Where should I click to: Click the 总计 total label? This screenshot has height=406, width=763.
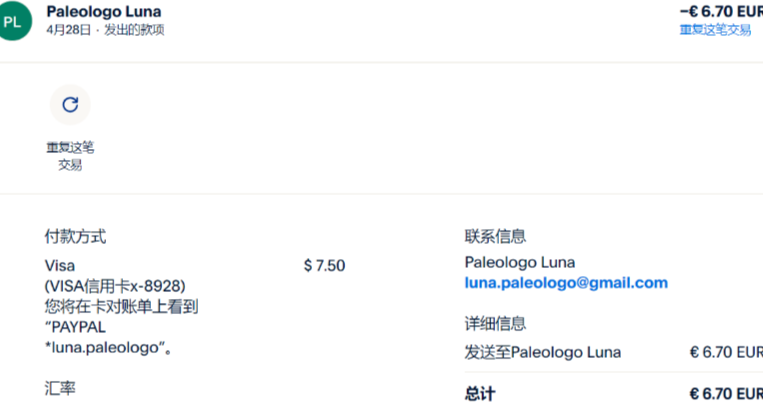[x=480, y=393]
